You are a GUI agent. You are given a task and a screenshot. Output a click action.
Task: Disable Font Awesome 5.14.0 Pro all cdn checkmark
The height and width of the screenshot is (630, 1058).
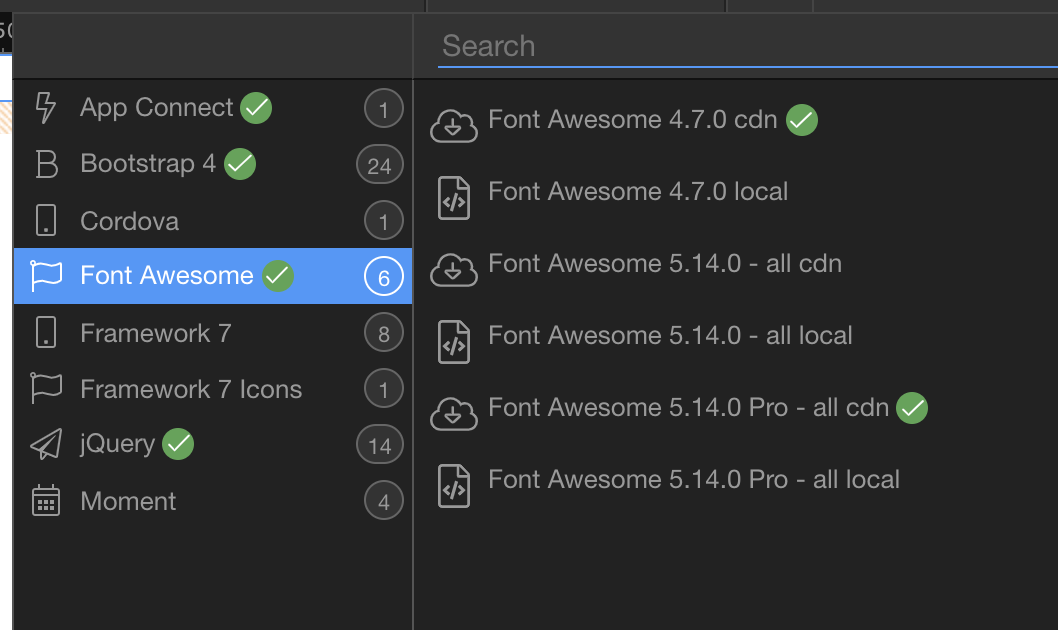tap(911, 407)
